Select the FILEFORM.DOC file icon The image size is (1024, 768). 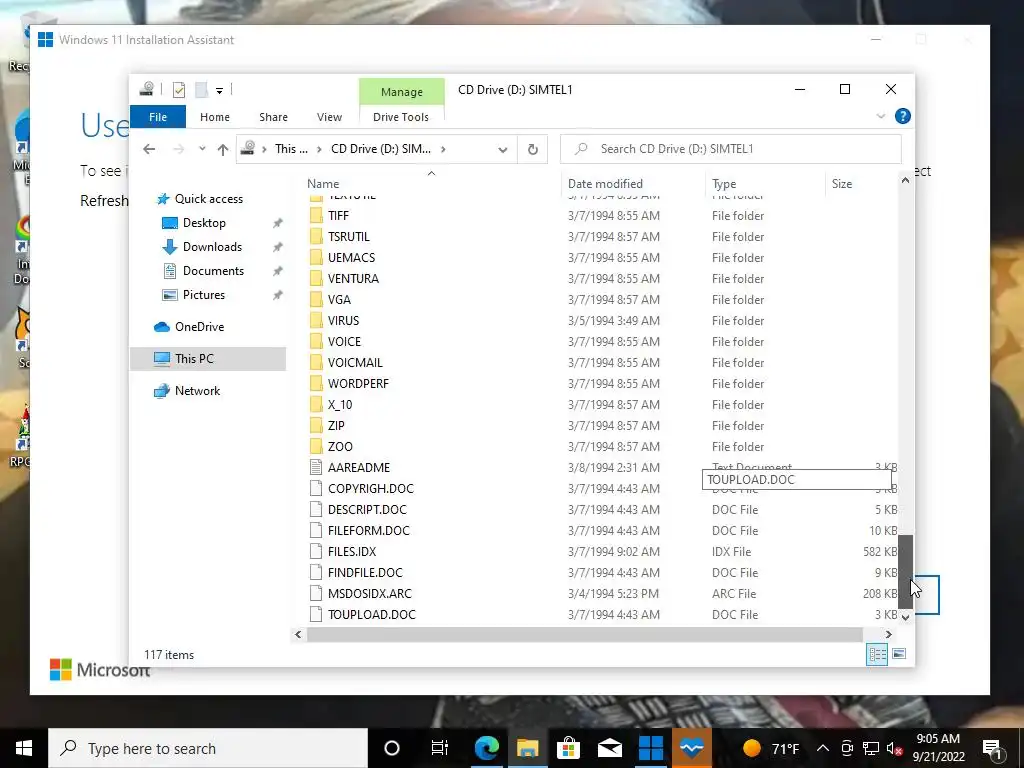316,530
